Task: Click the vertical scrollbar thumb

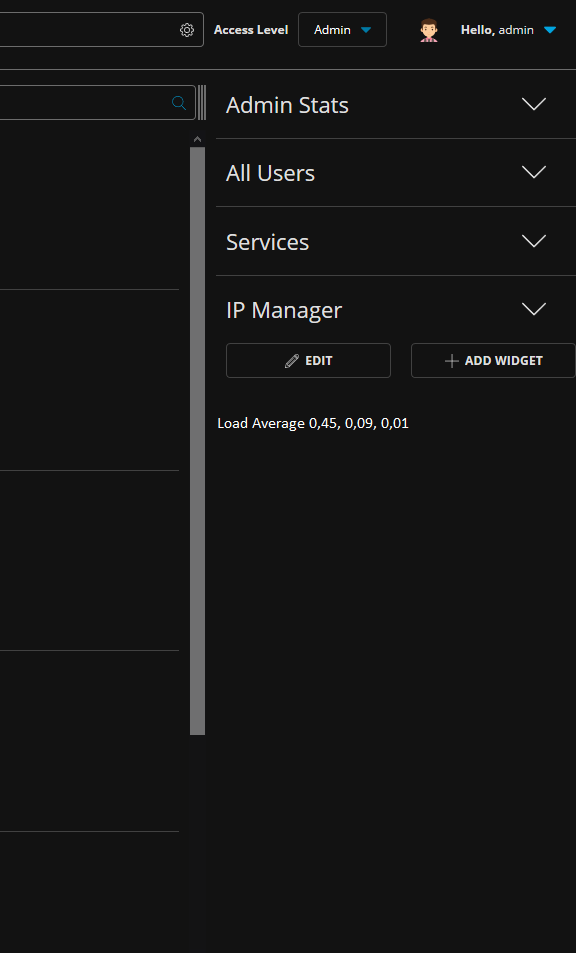Action: point(197,441)
